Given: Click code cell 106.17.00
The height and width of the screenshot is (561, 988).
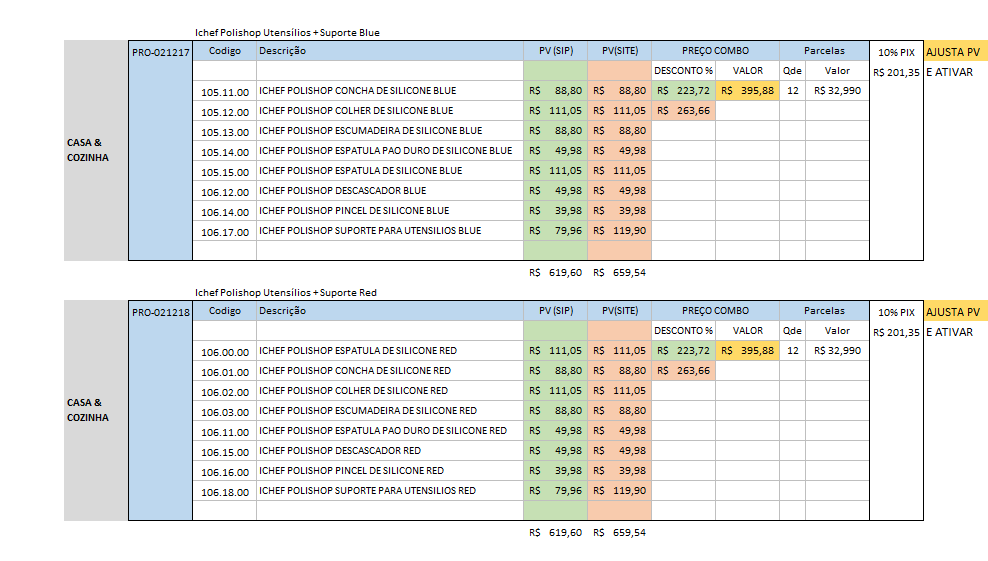Looking at the screenshot, I should click(x=224, y=231).
